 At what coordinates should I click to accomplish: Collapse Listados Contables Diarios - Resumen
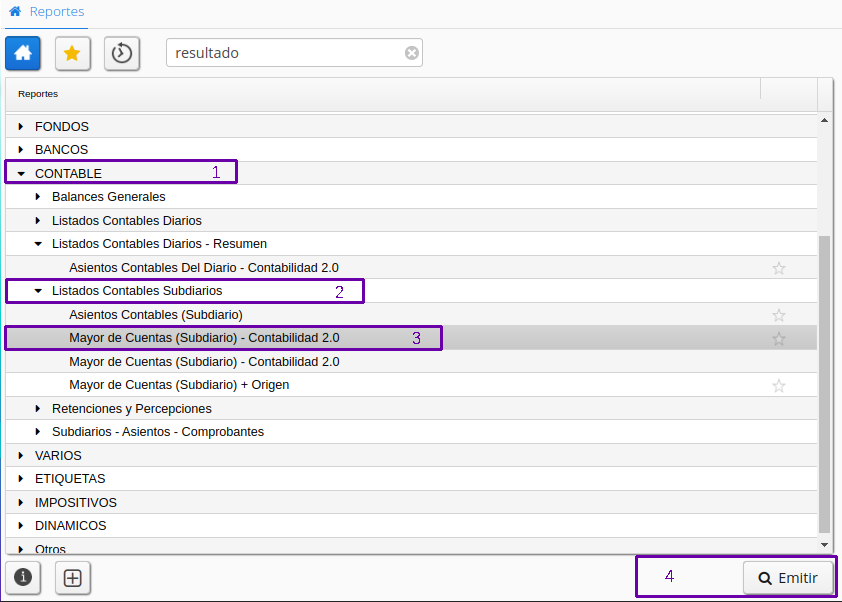point(38,244)
